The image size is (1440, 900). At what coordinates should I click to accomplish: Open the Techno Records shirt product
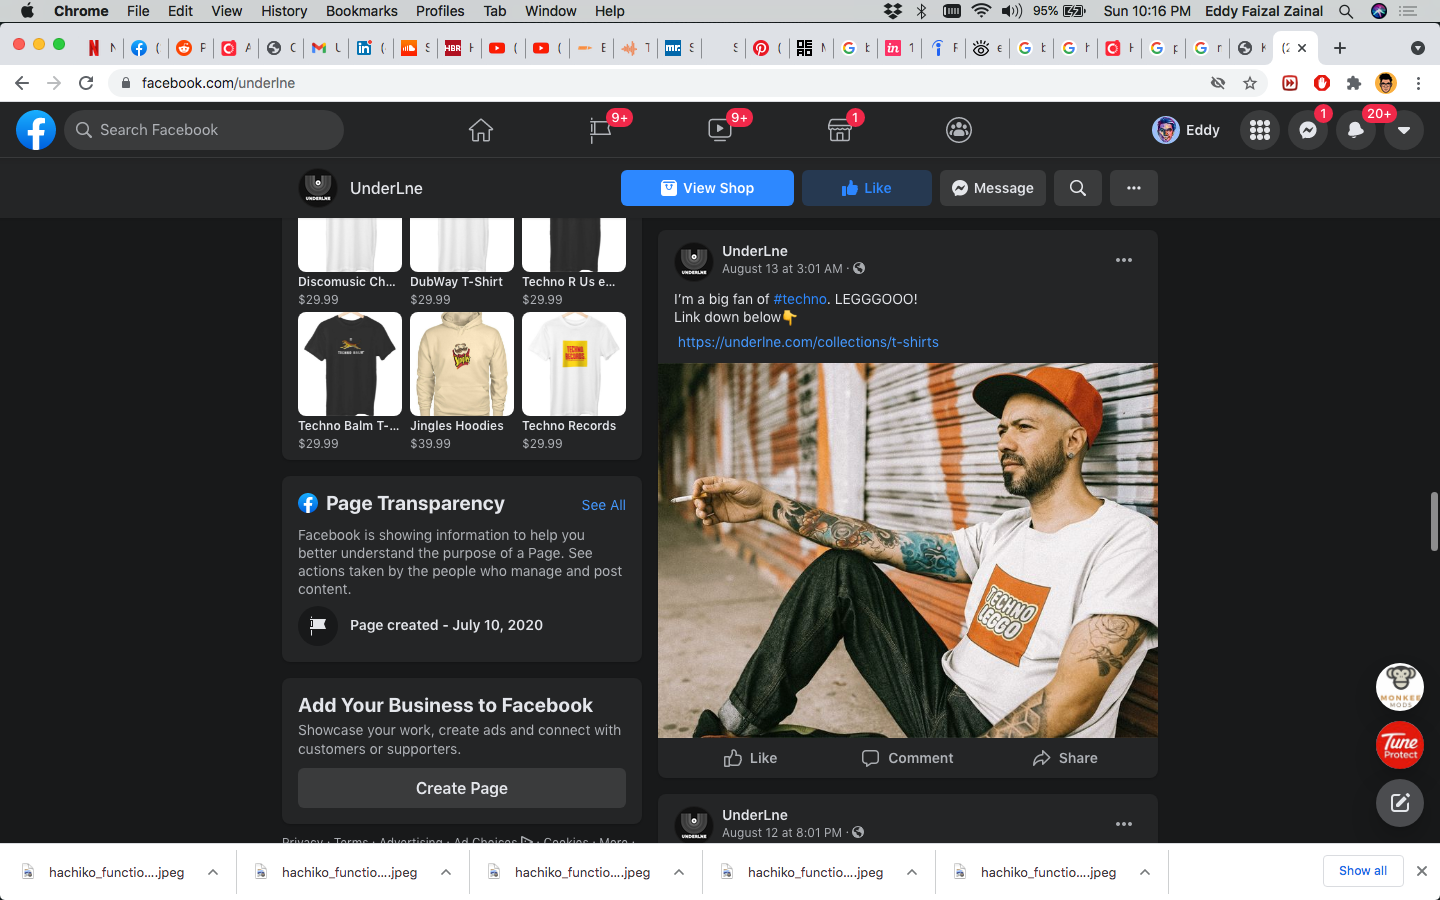click(574, 364)
